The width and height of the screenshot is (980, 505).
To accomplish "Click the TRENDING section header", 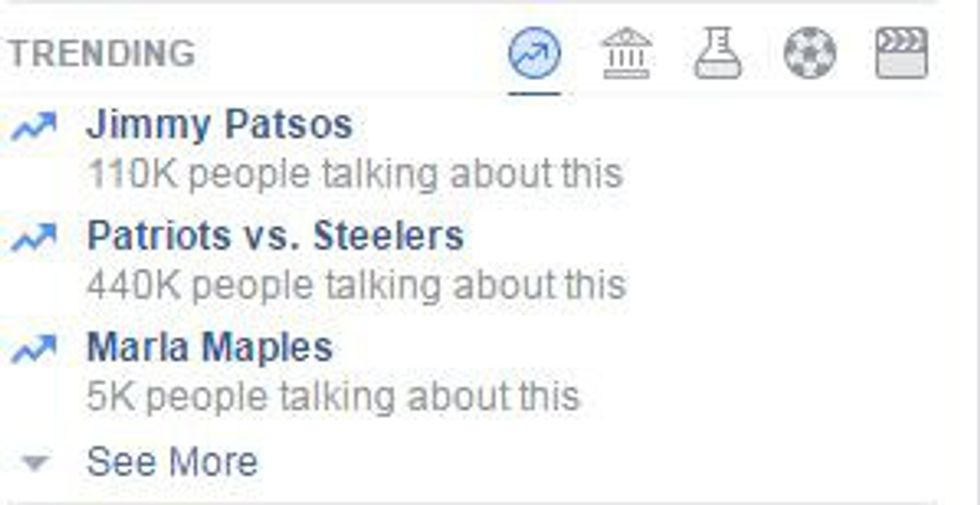I will tap(101, 54).
